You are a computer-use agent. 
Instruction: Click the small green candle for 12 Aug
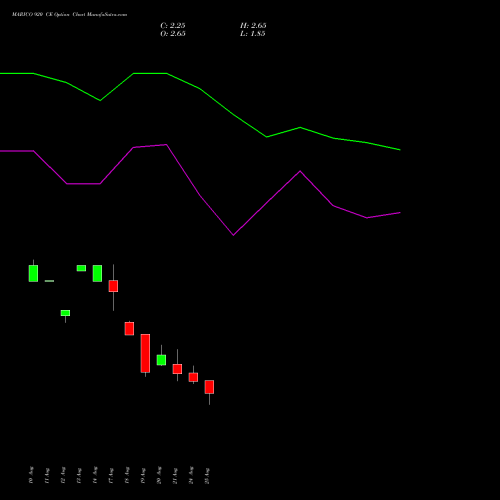[x=65, y=313]
